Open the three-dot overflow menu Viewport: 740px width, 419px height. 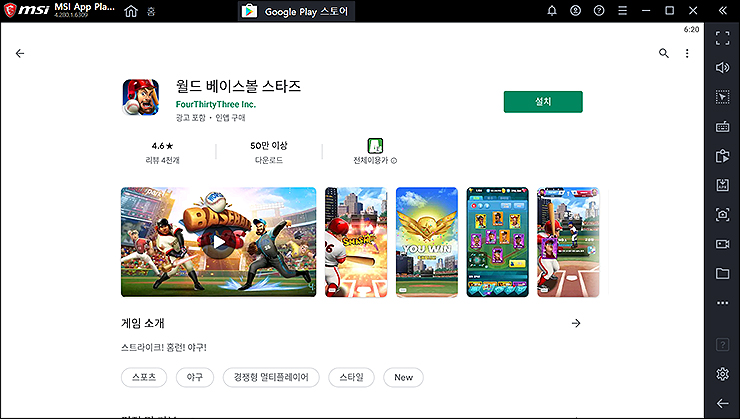[687, 53]
